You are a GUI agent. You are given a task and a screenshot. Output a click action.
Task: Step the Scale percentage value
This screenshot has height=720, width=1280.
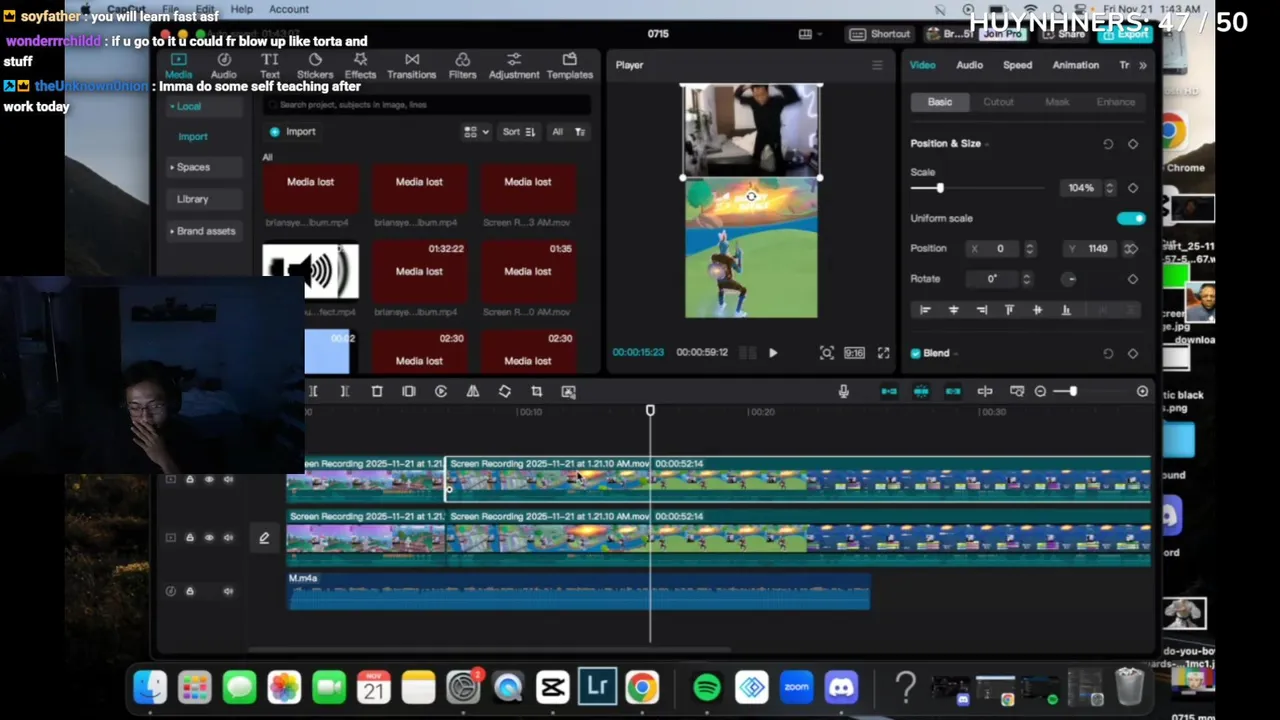pyautogui.click(x=1109, y=188)
